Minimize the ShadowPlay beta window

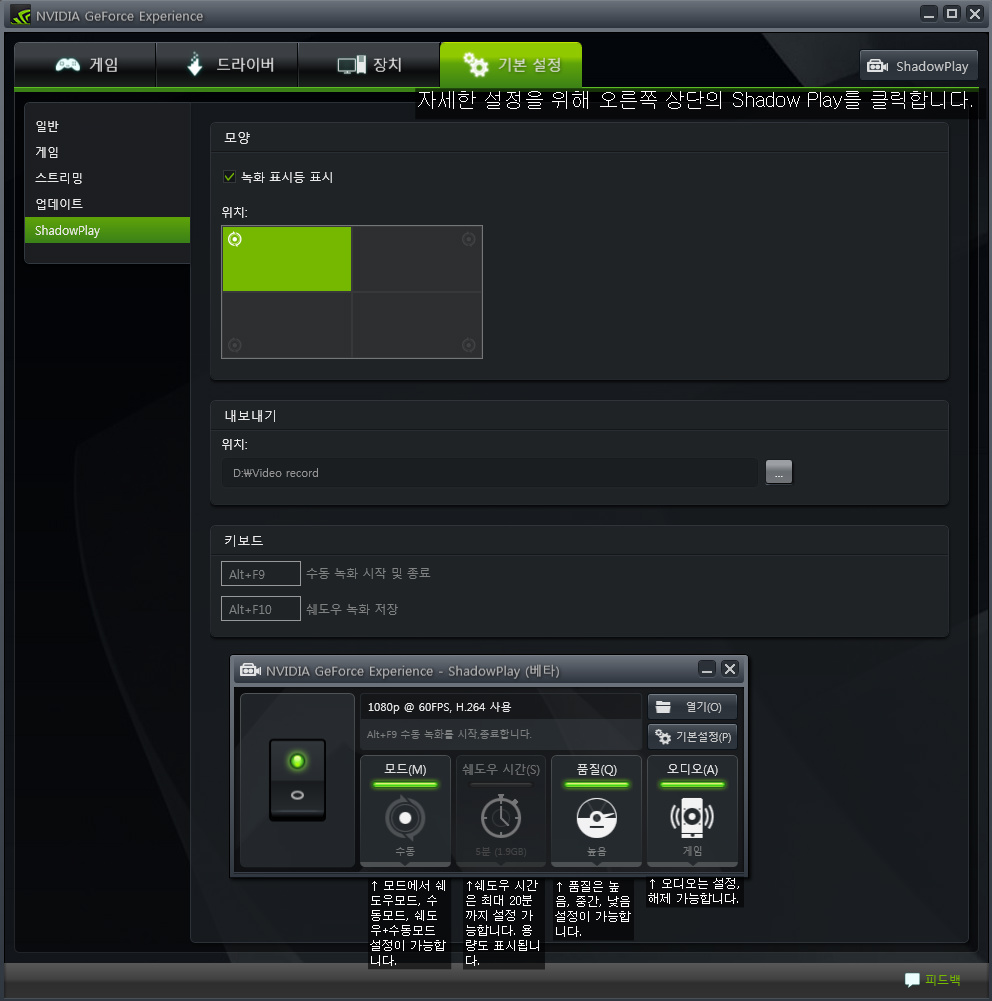pos(707,669)
